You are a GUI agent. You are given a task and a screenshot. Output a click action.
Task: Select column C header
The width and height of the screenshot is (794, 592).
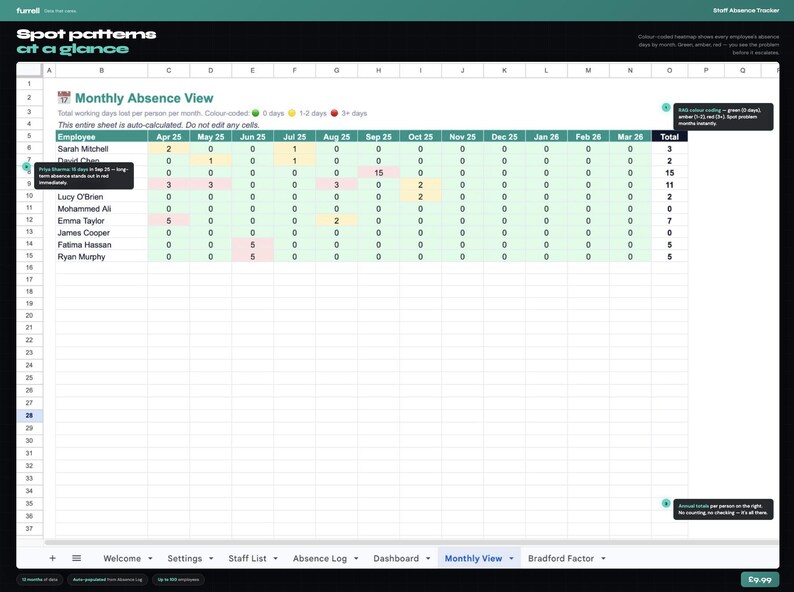click(x=169, y=70)
